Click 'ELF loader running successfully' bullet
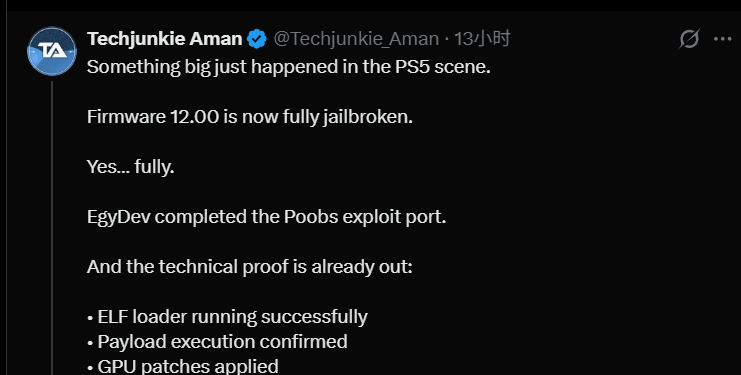This screenshot has width=741, height=375. pos(227,316)
